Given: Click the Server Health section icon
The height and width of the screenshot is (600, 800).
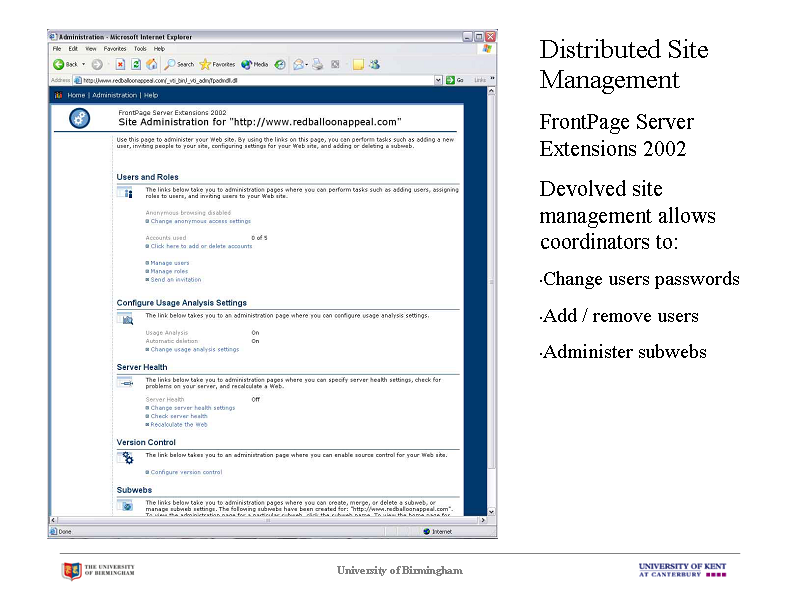Looking at the screenshot, I should coord(126,383).
